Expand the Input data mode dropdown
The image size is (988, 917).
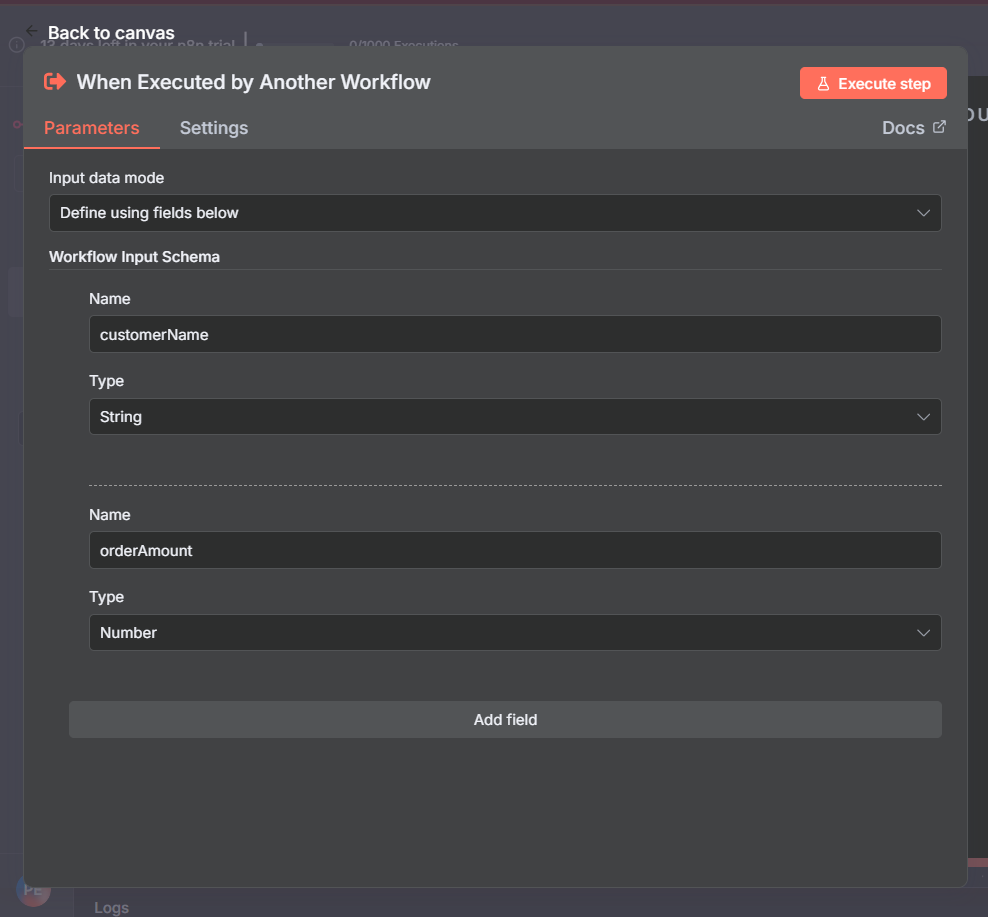[495, 213]
